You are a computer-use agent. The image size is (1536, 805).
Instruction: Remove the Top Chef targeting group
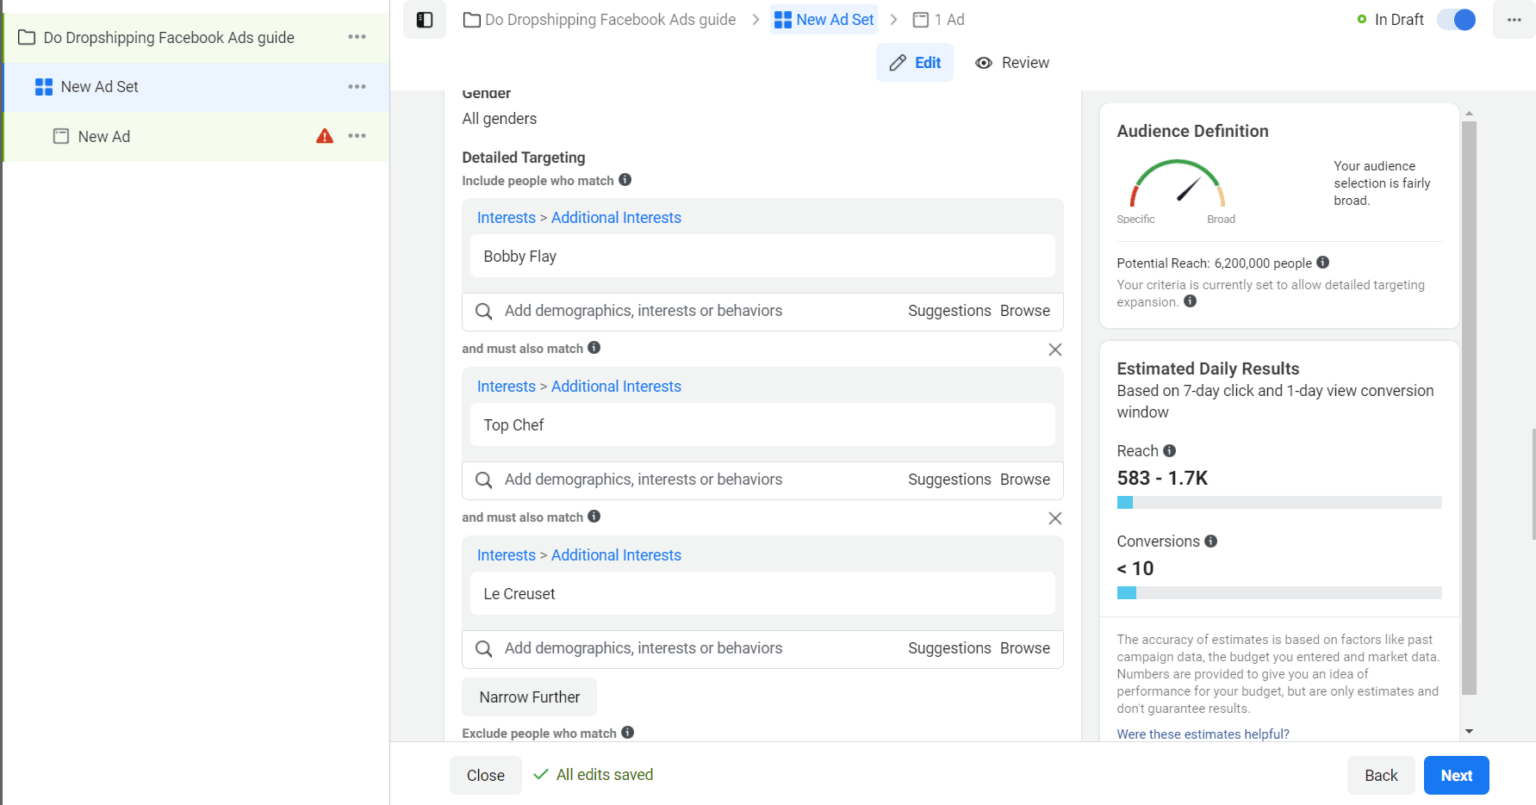(x=1055, y=349)
